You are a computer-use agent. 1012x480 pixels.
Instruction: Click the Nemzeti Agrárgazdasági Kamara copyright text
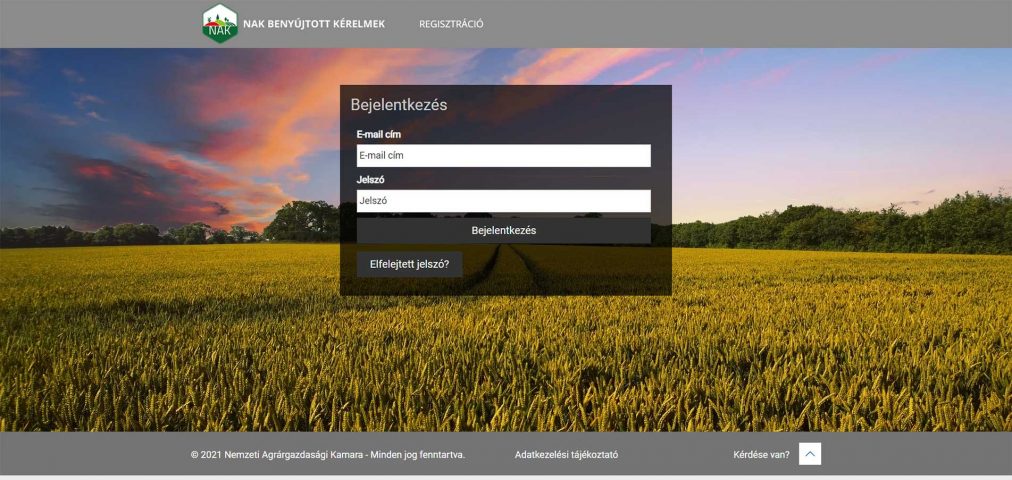coord(327,455)
